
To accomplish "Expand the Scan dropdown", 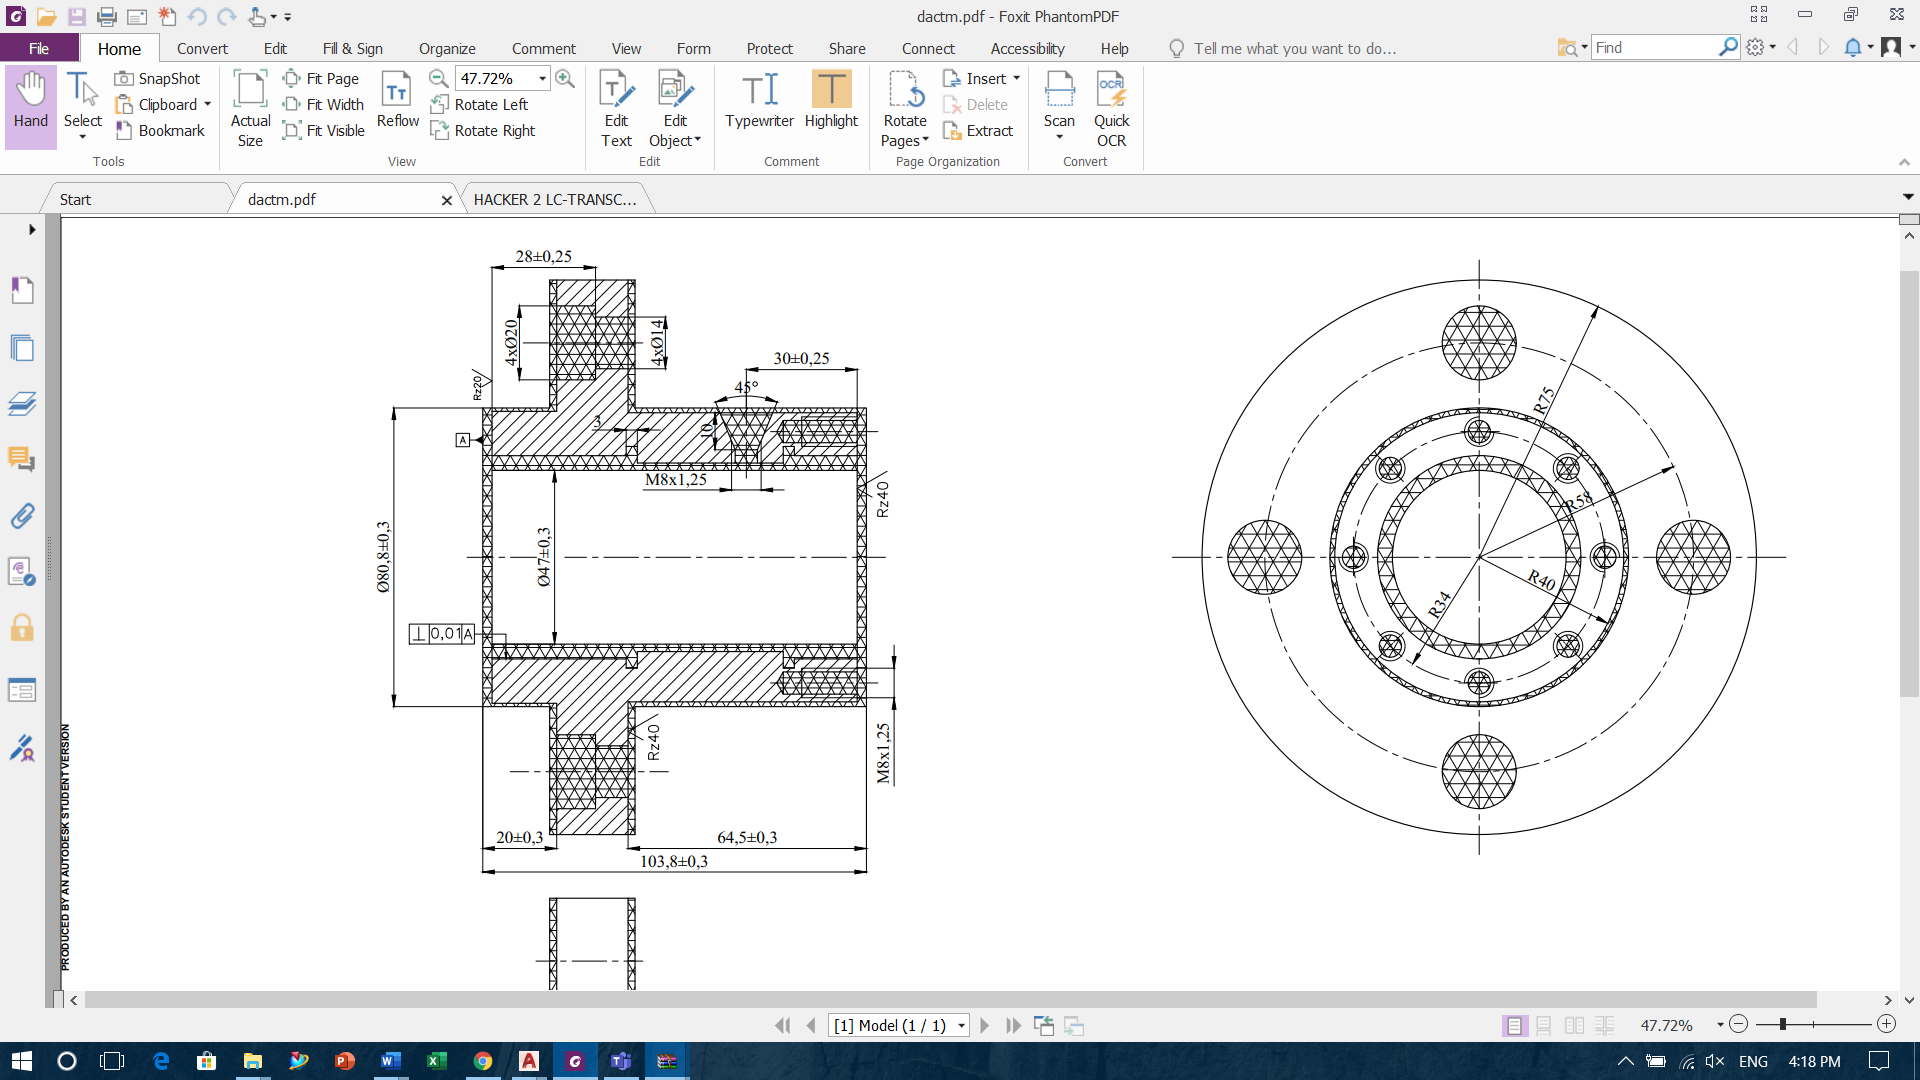I will coord(1059,137).
